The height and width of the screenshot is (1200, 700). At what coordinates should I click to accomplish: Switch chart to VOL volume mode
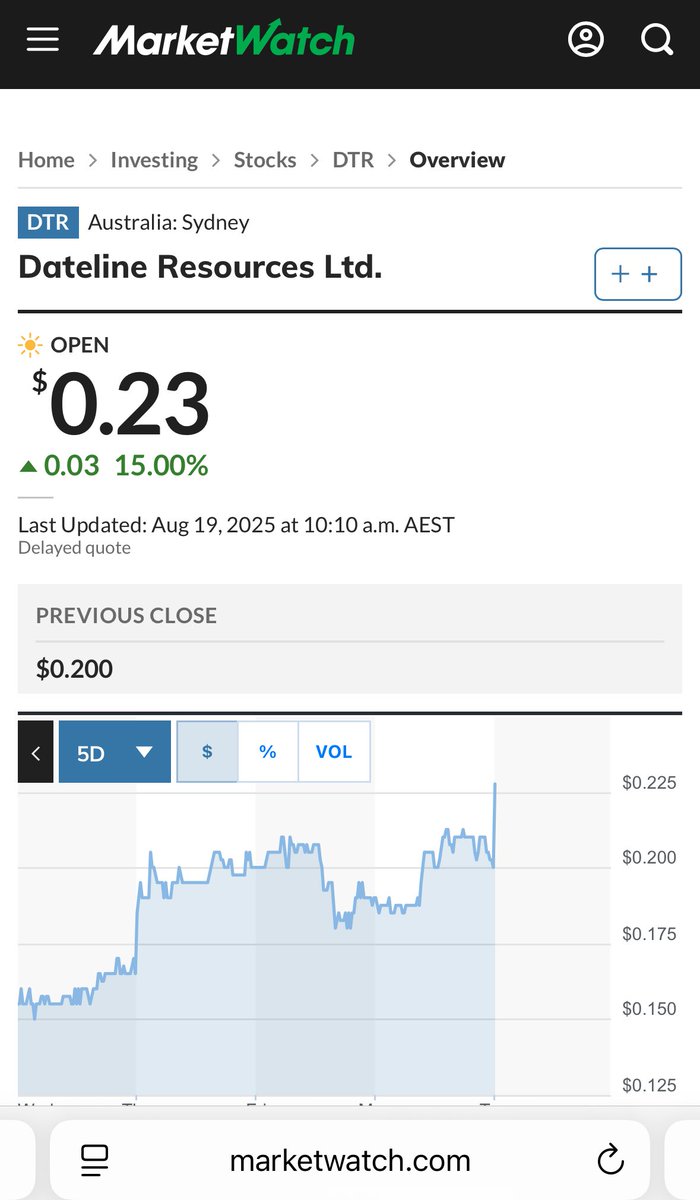pyautogui.click(x=334, y=751)
